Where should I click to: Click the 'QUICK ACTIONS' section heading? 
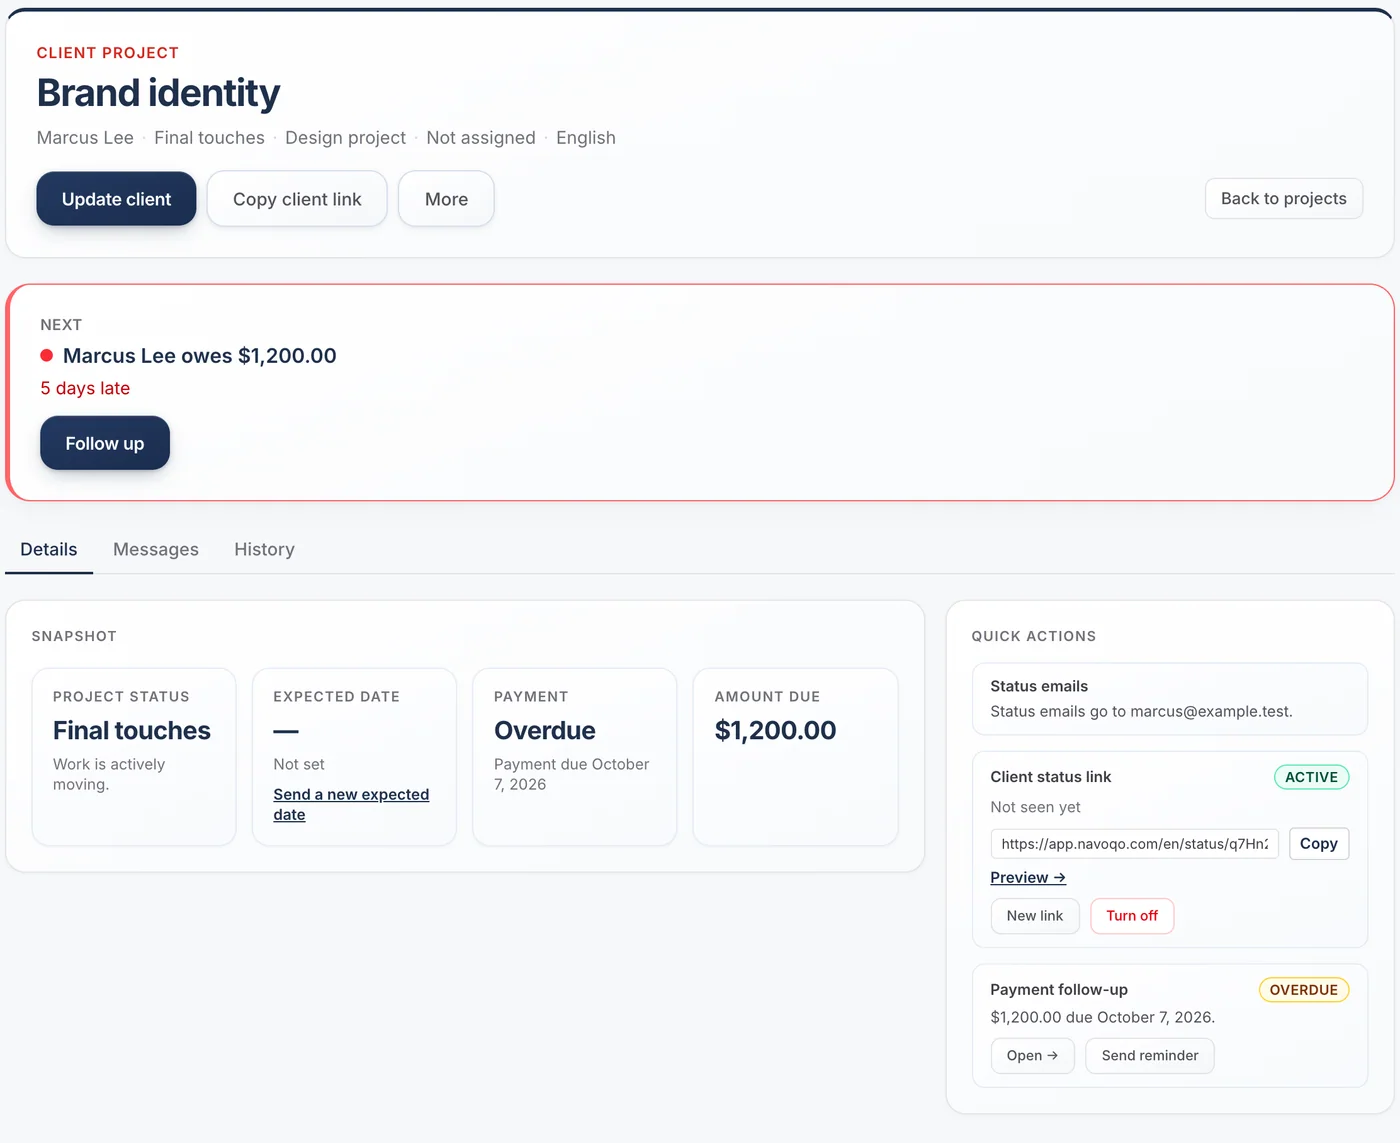tap(1034, 636)
